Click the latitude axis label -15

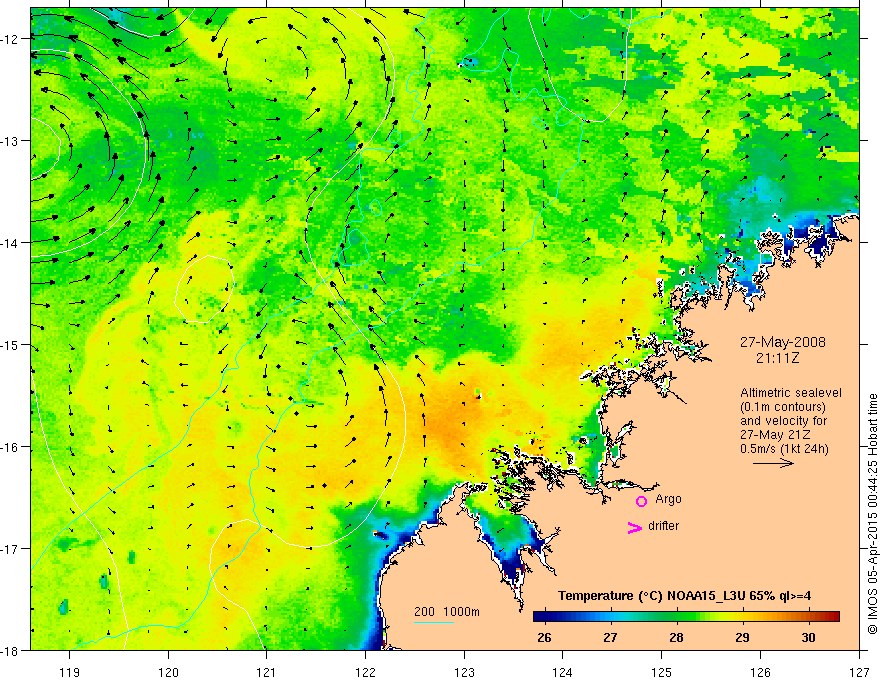click(x=11, y=345)
